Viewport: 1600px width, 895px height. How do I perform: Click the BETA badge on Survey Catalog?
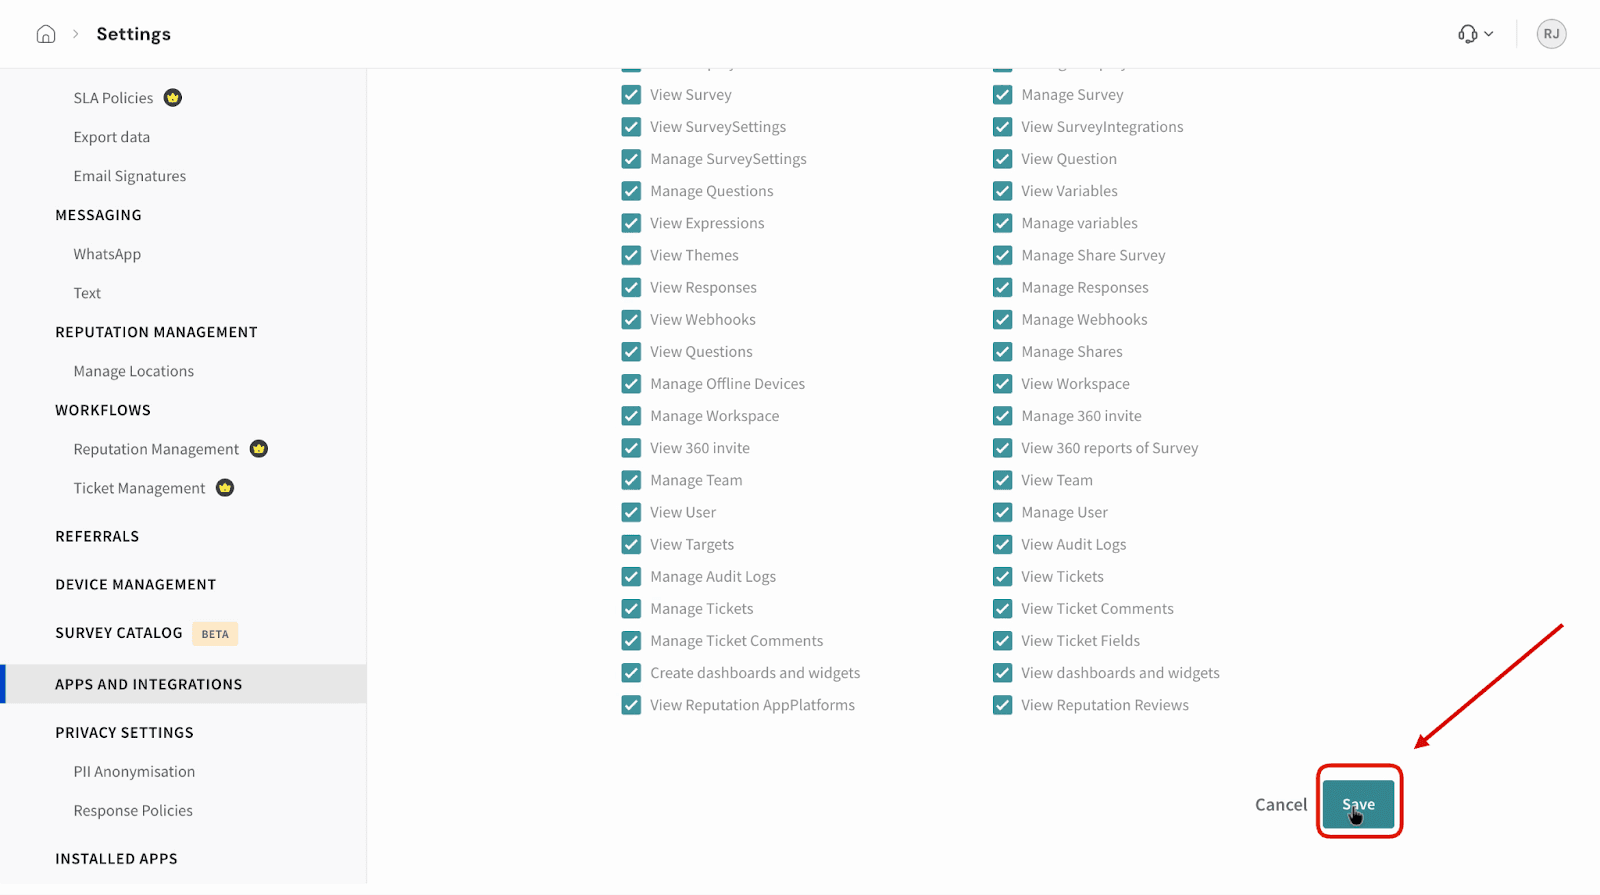tap(215, 634)
